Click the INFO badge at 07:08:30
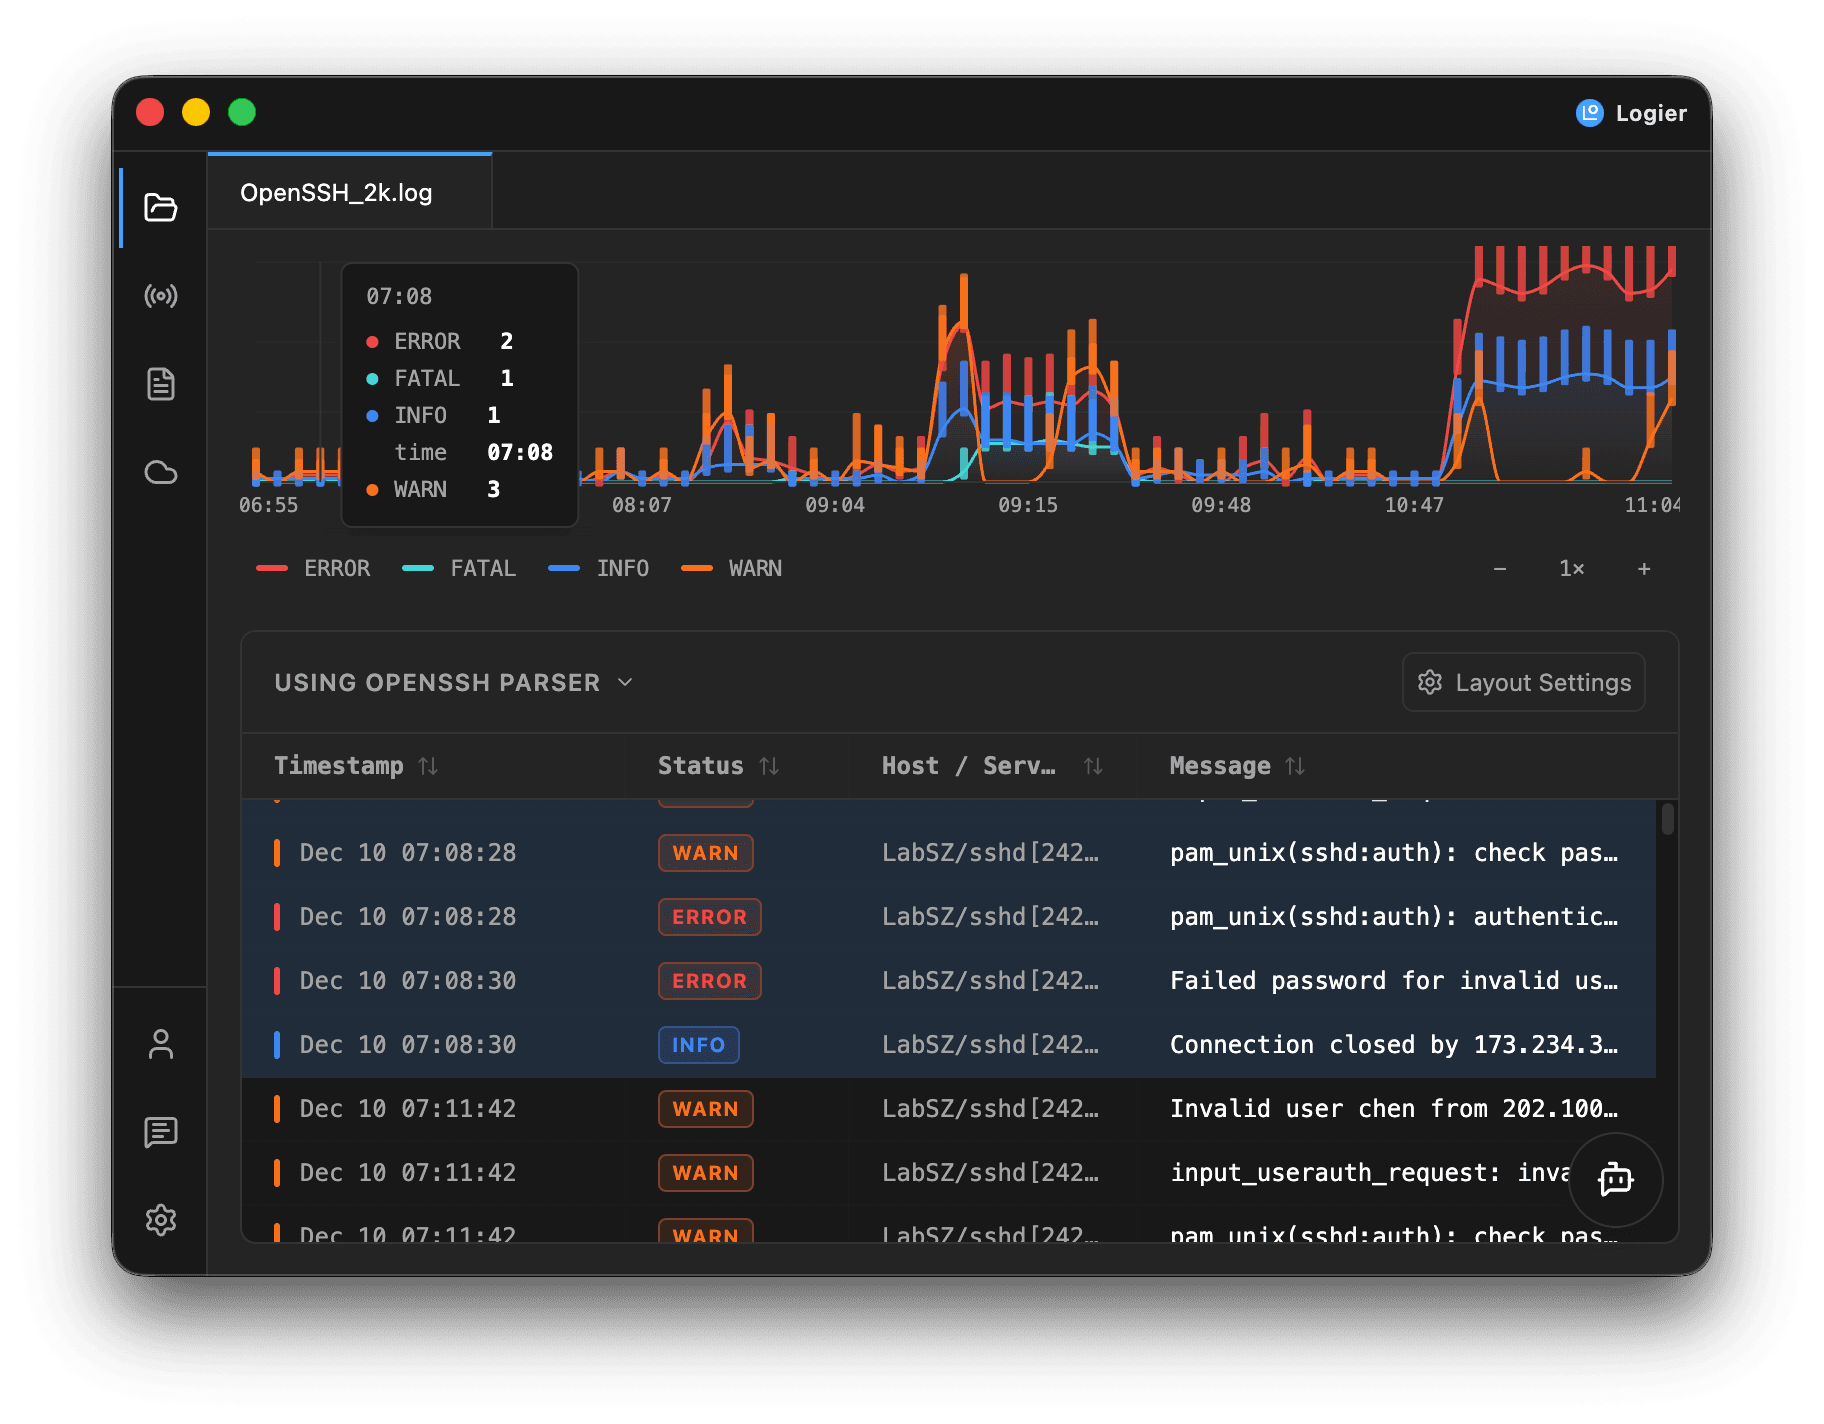The width and height of the screenshot is (1824, 1424). pos(698,1045)
